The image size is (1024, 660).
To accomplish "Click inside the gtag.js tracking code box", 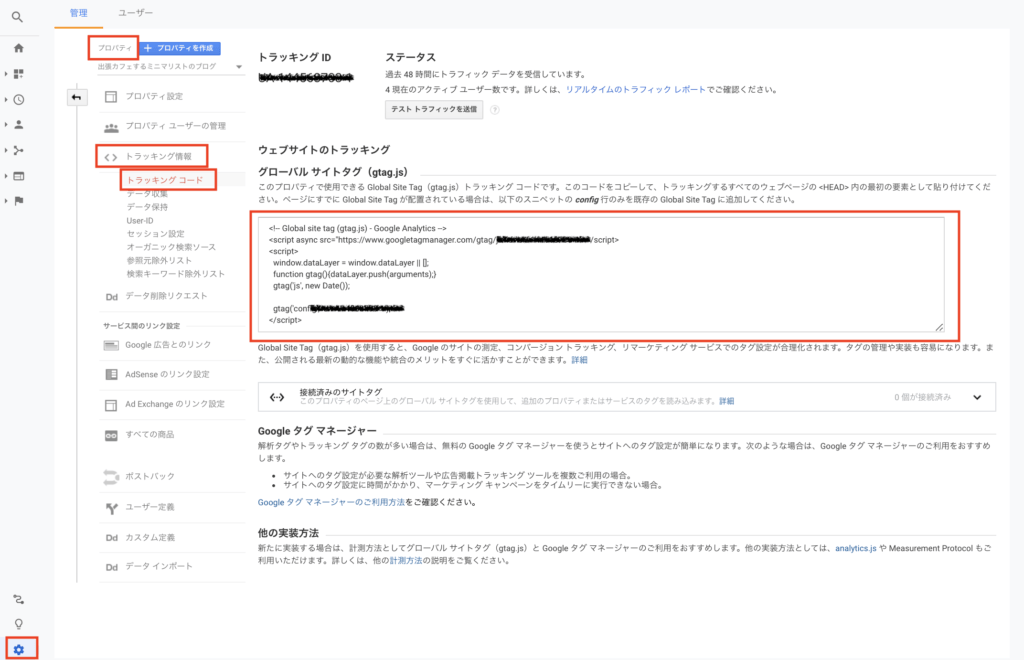I will click(601, 274).
